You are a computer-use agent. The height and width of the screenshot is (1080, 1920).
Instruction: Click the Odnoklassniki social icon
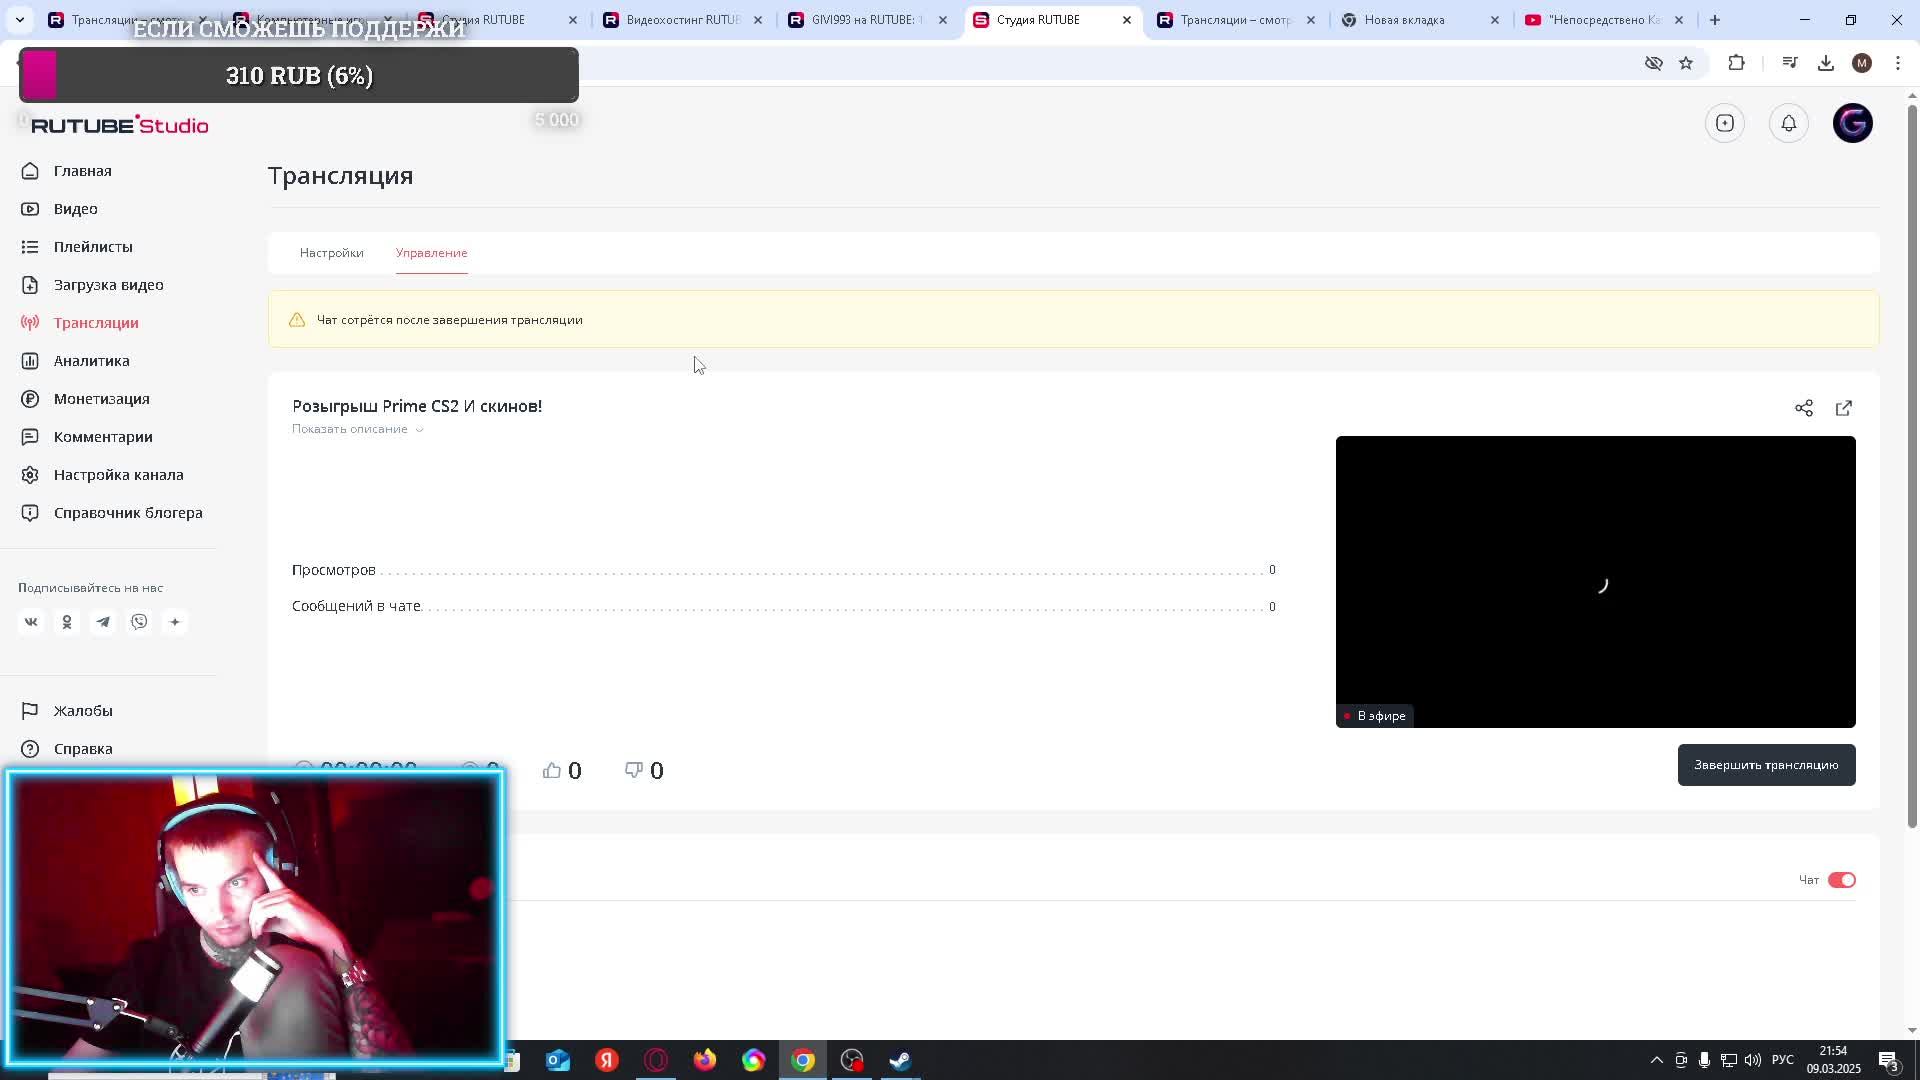[x=67, y=622]
